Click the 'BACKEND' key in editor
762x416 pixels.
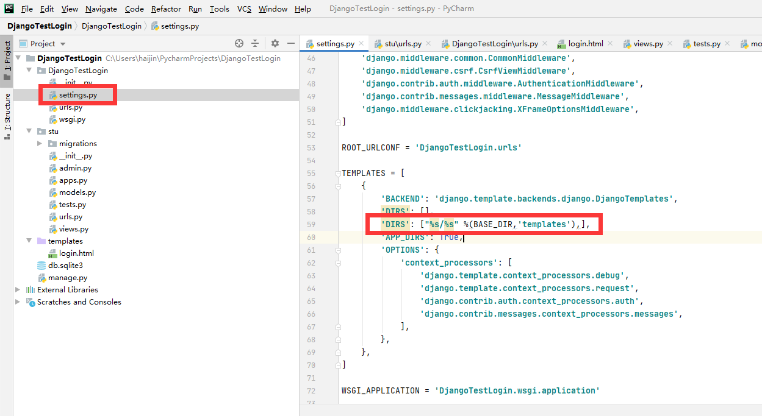point(402,199)
